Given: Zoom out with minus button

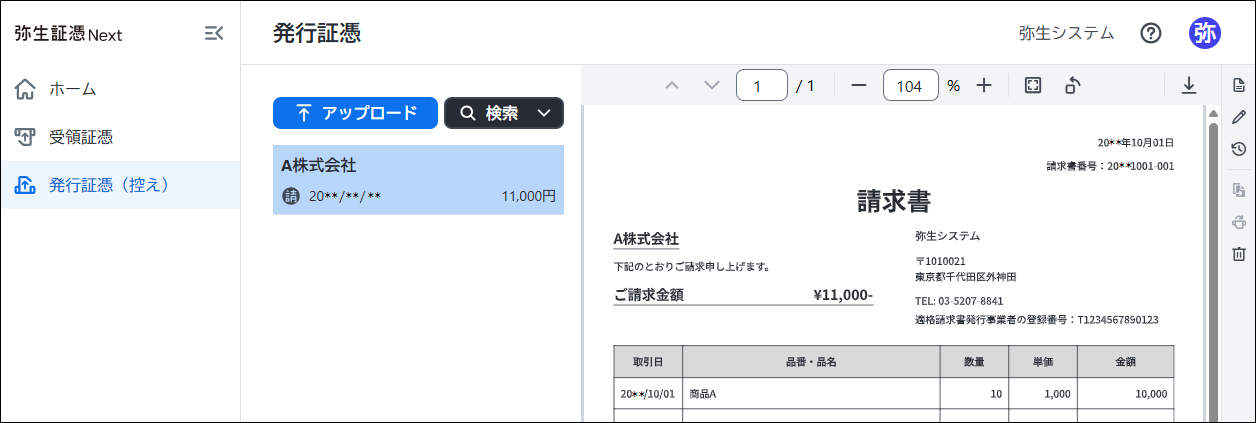Looking at the screenshot, I should tap(858, 86).
